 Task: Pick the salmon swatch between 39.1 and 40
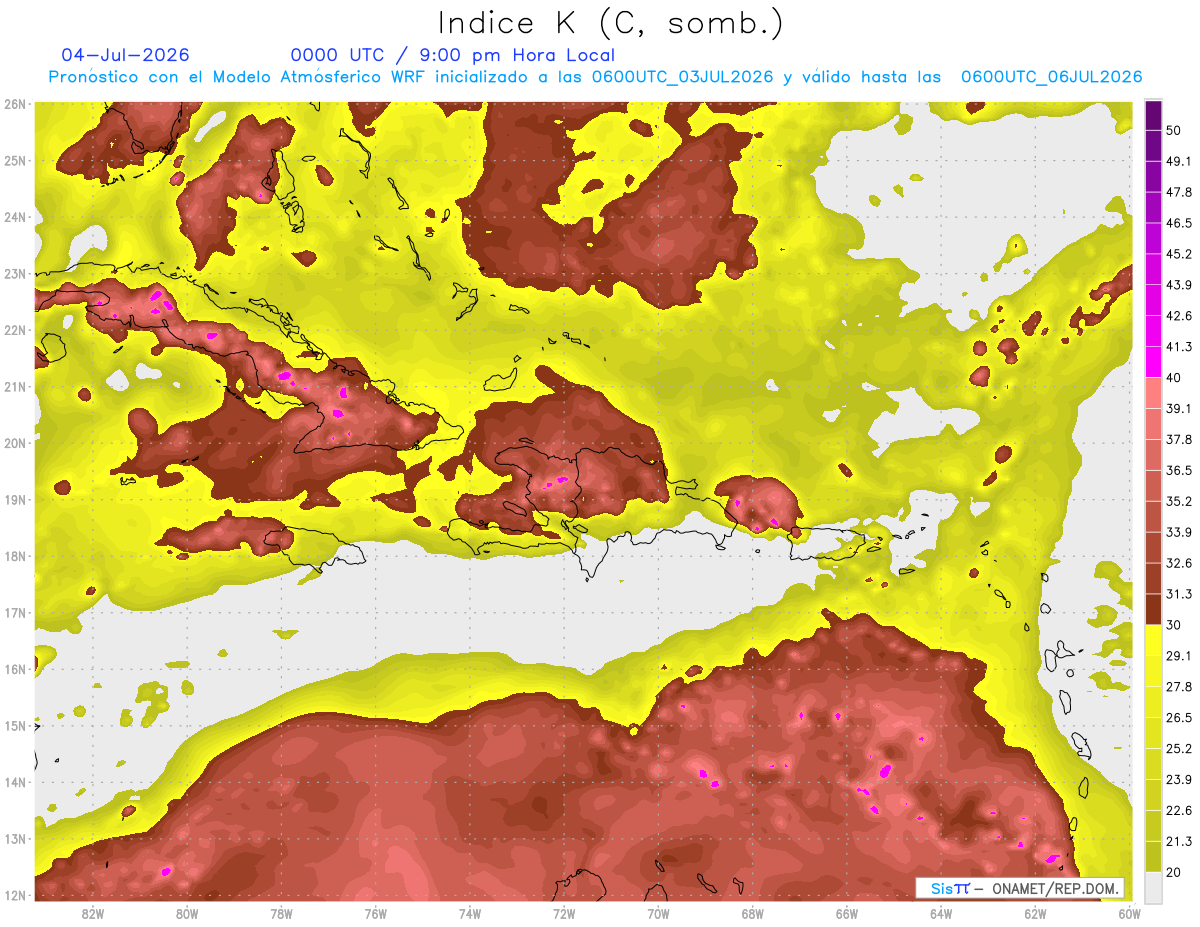coord(1153,393)
